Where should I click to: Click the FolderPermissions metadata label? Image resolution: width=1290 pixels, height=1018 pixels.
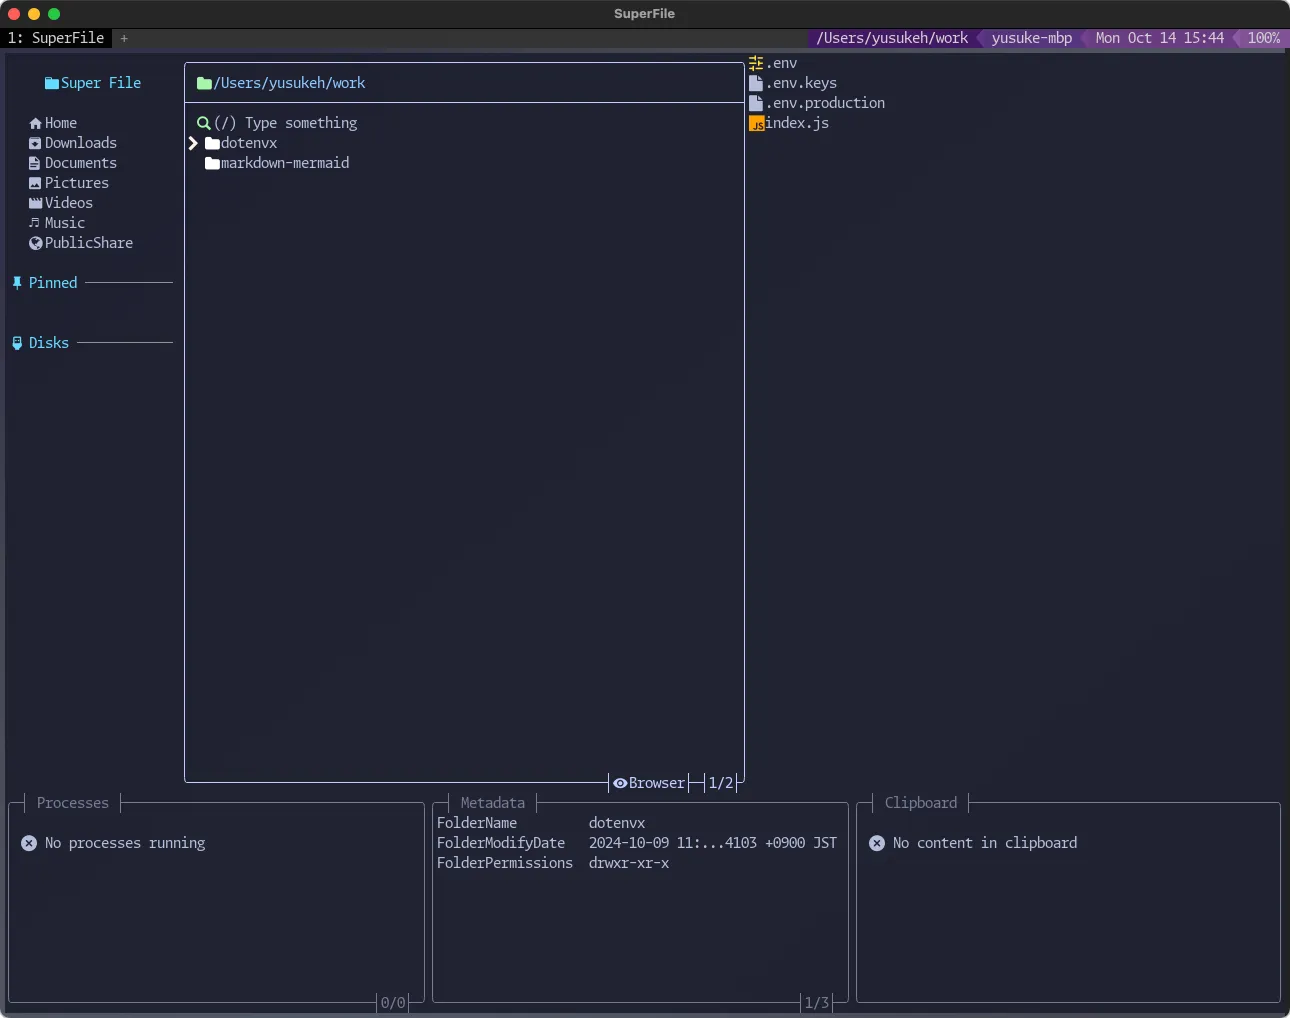click(x=505, y=863)
